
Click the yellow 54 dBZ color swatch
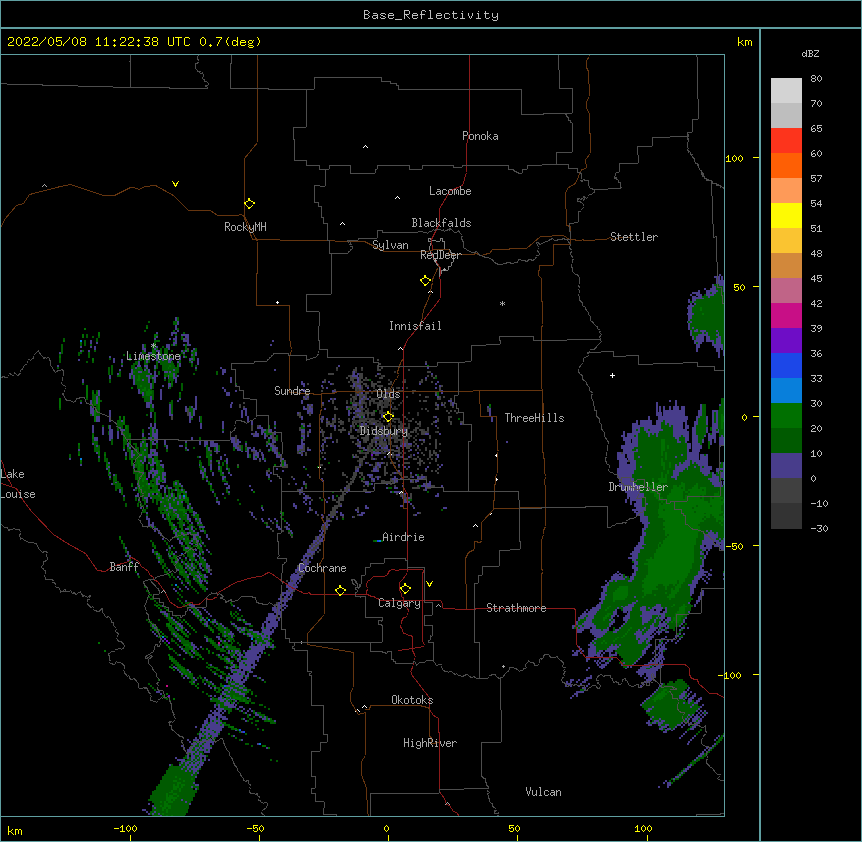[x=786, y=215]
